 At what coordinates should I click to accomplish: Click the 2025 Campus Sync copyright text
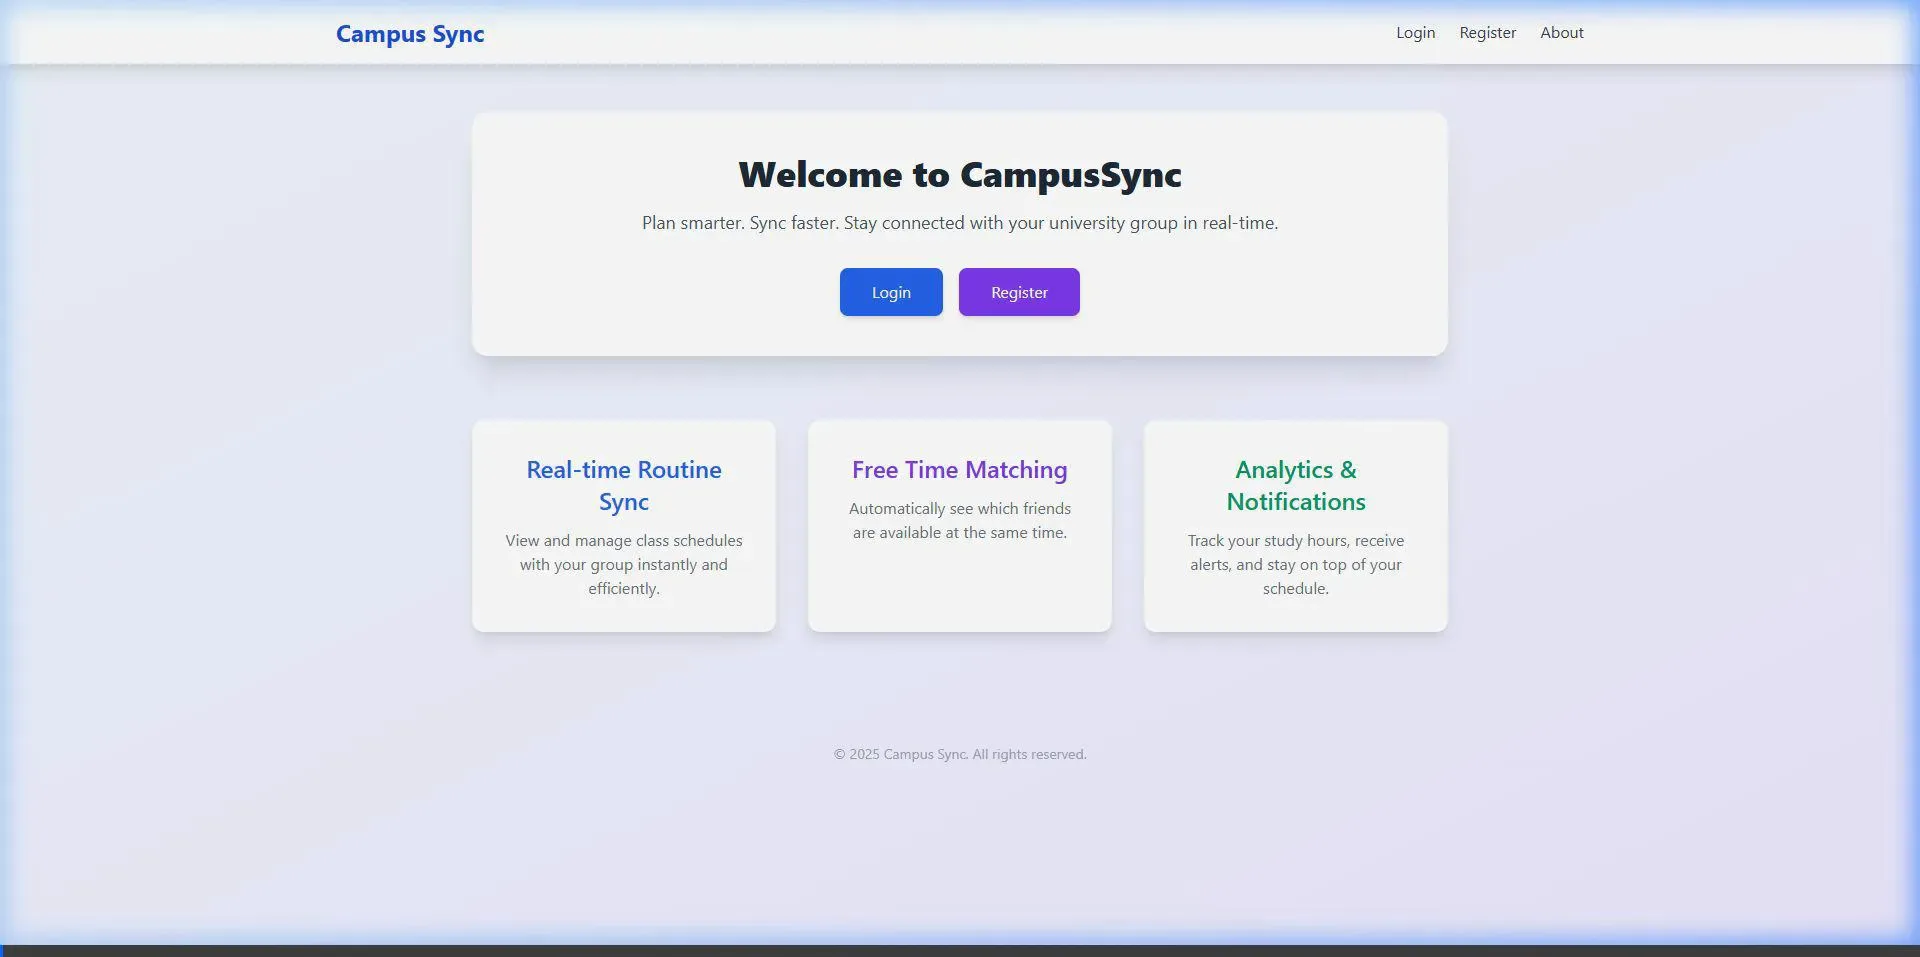[960, 754]
